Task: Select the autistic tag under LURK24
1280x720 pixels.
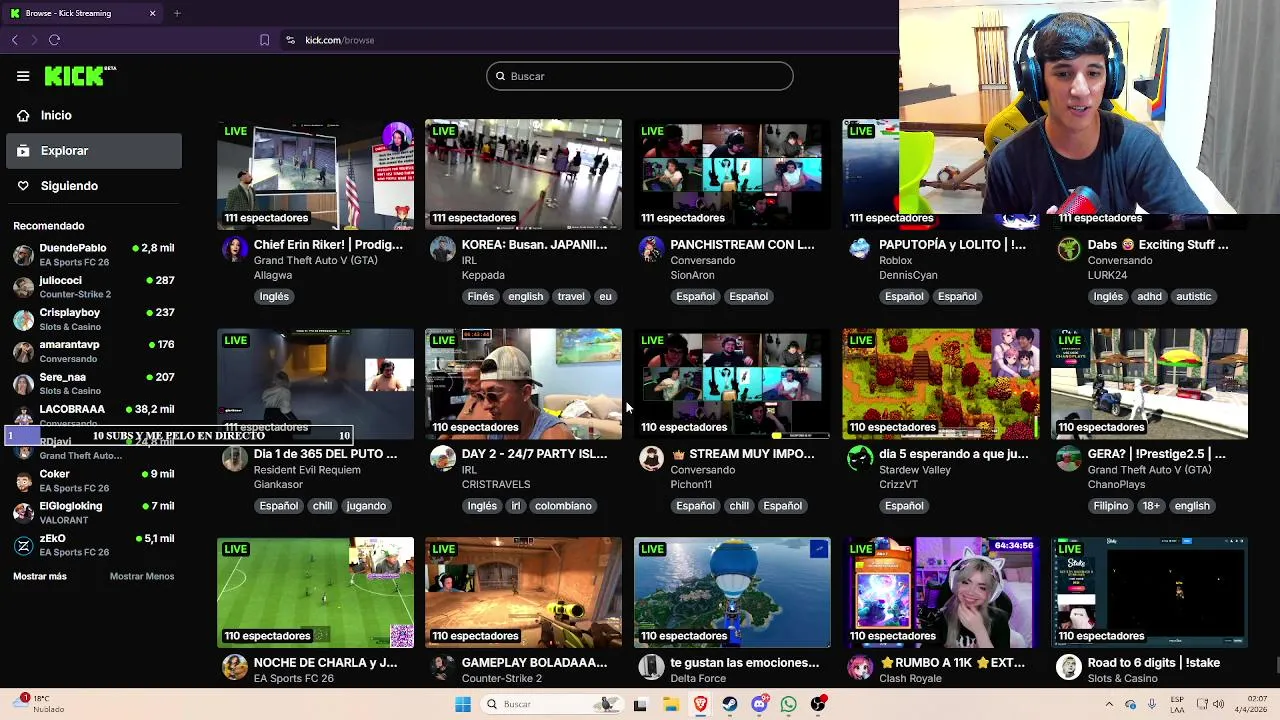Action: tap(1194, 296)
